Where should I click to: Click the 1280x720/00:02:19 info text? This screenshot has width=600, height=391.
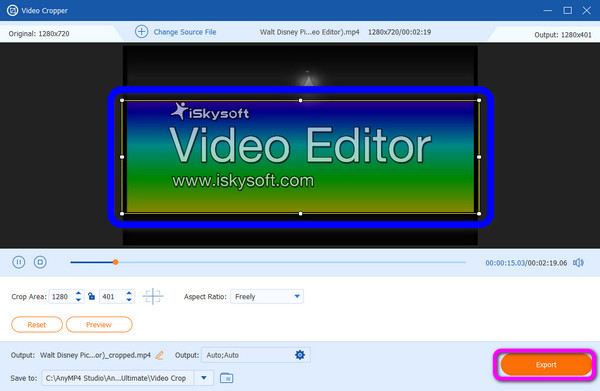click(x=399, y=32)
